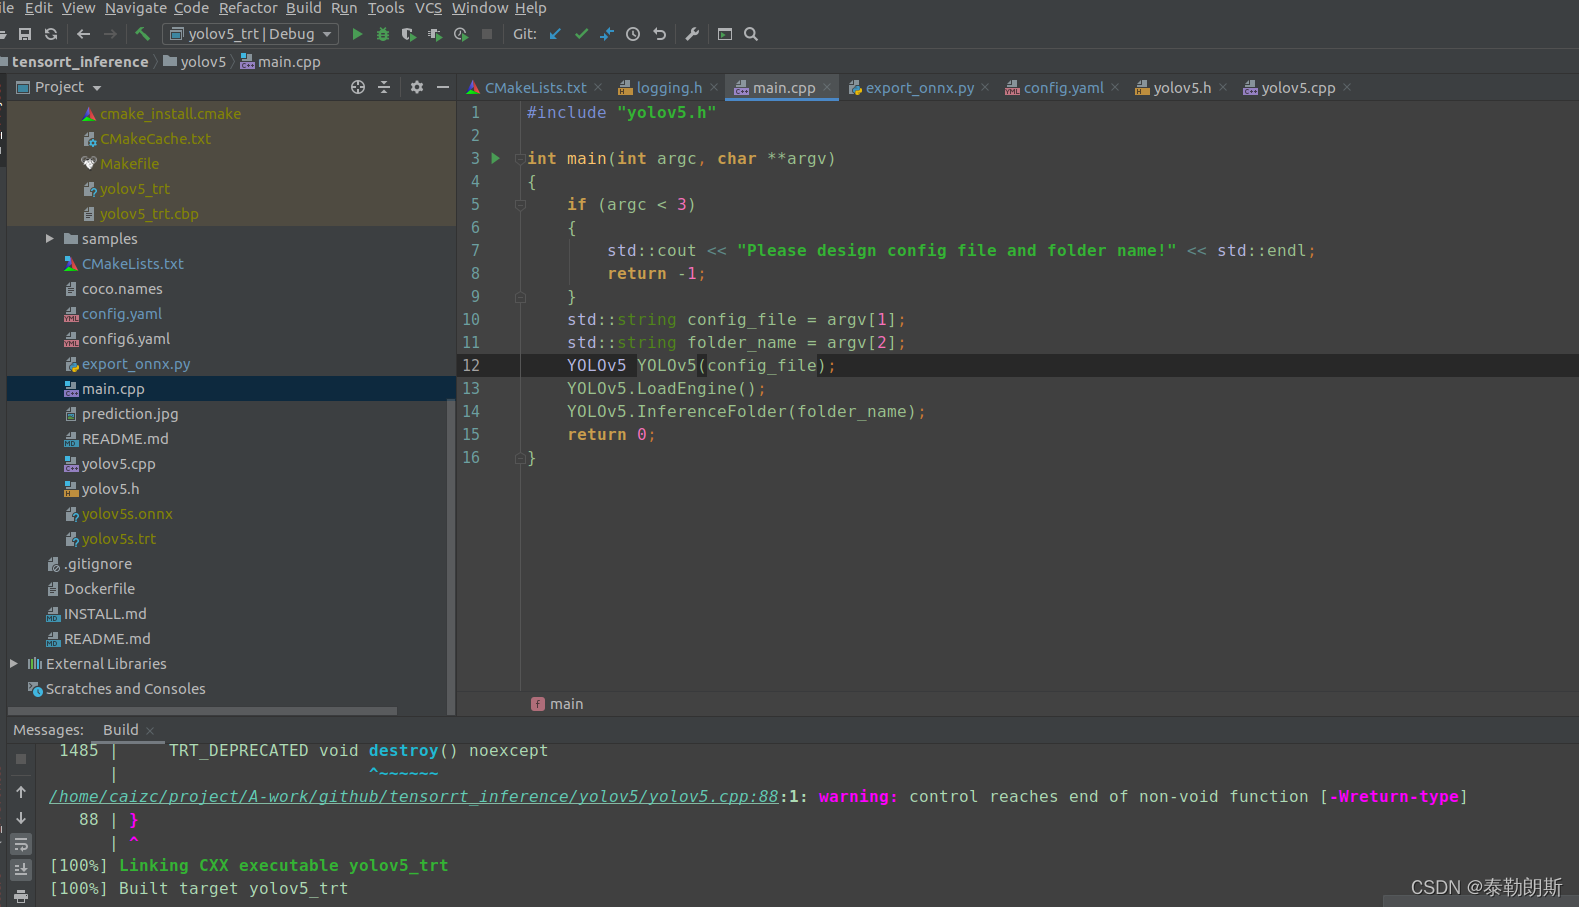
Task: Open the yolov5.cpp:88 warning file link
Action: click(x=414, y=797)
